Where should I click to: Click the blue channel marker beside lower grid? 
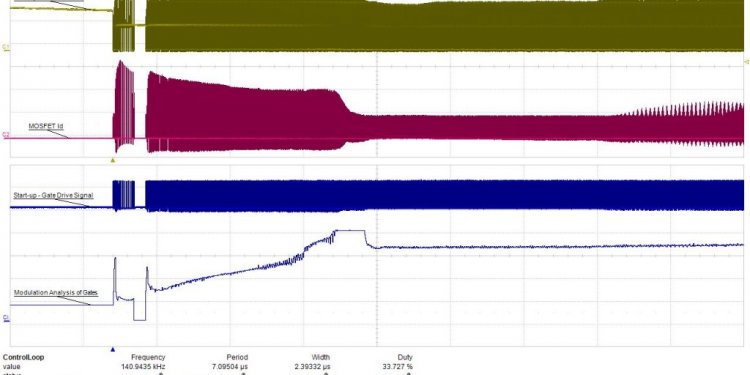point(6,317)
